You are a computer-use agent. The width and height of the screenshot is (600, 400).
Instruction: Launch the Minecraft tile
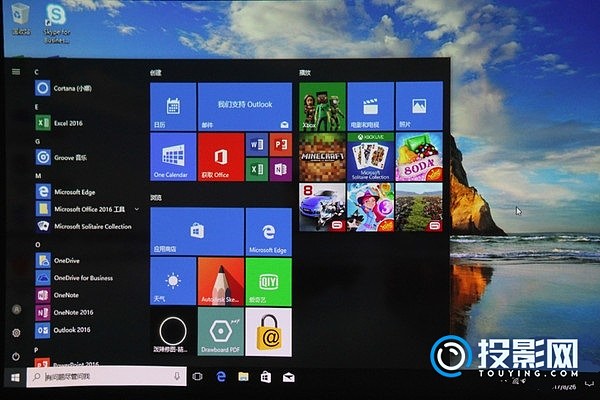pos(322,157)
